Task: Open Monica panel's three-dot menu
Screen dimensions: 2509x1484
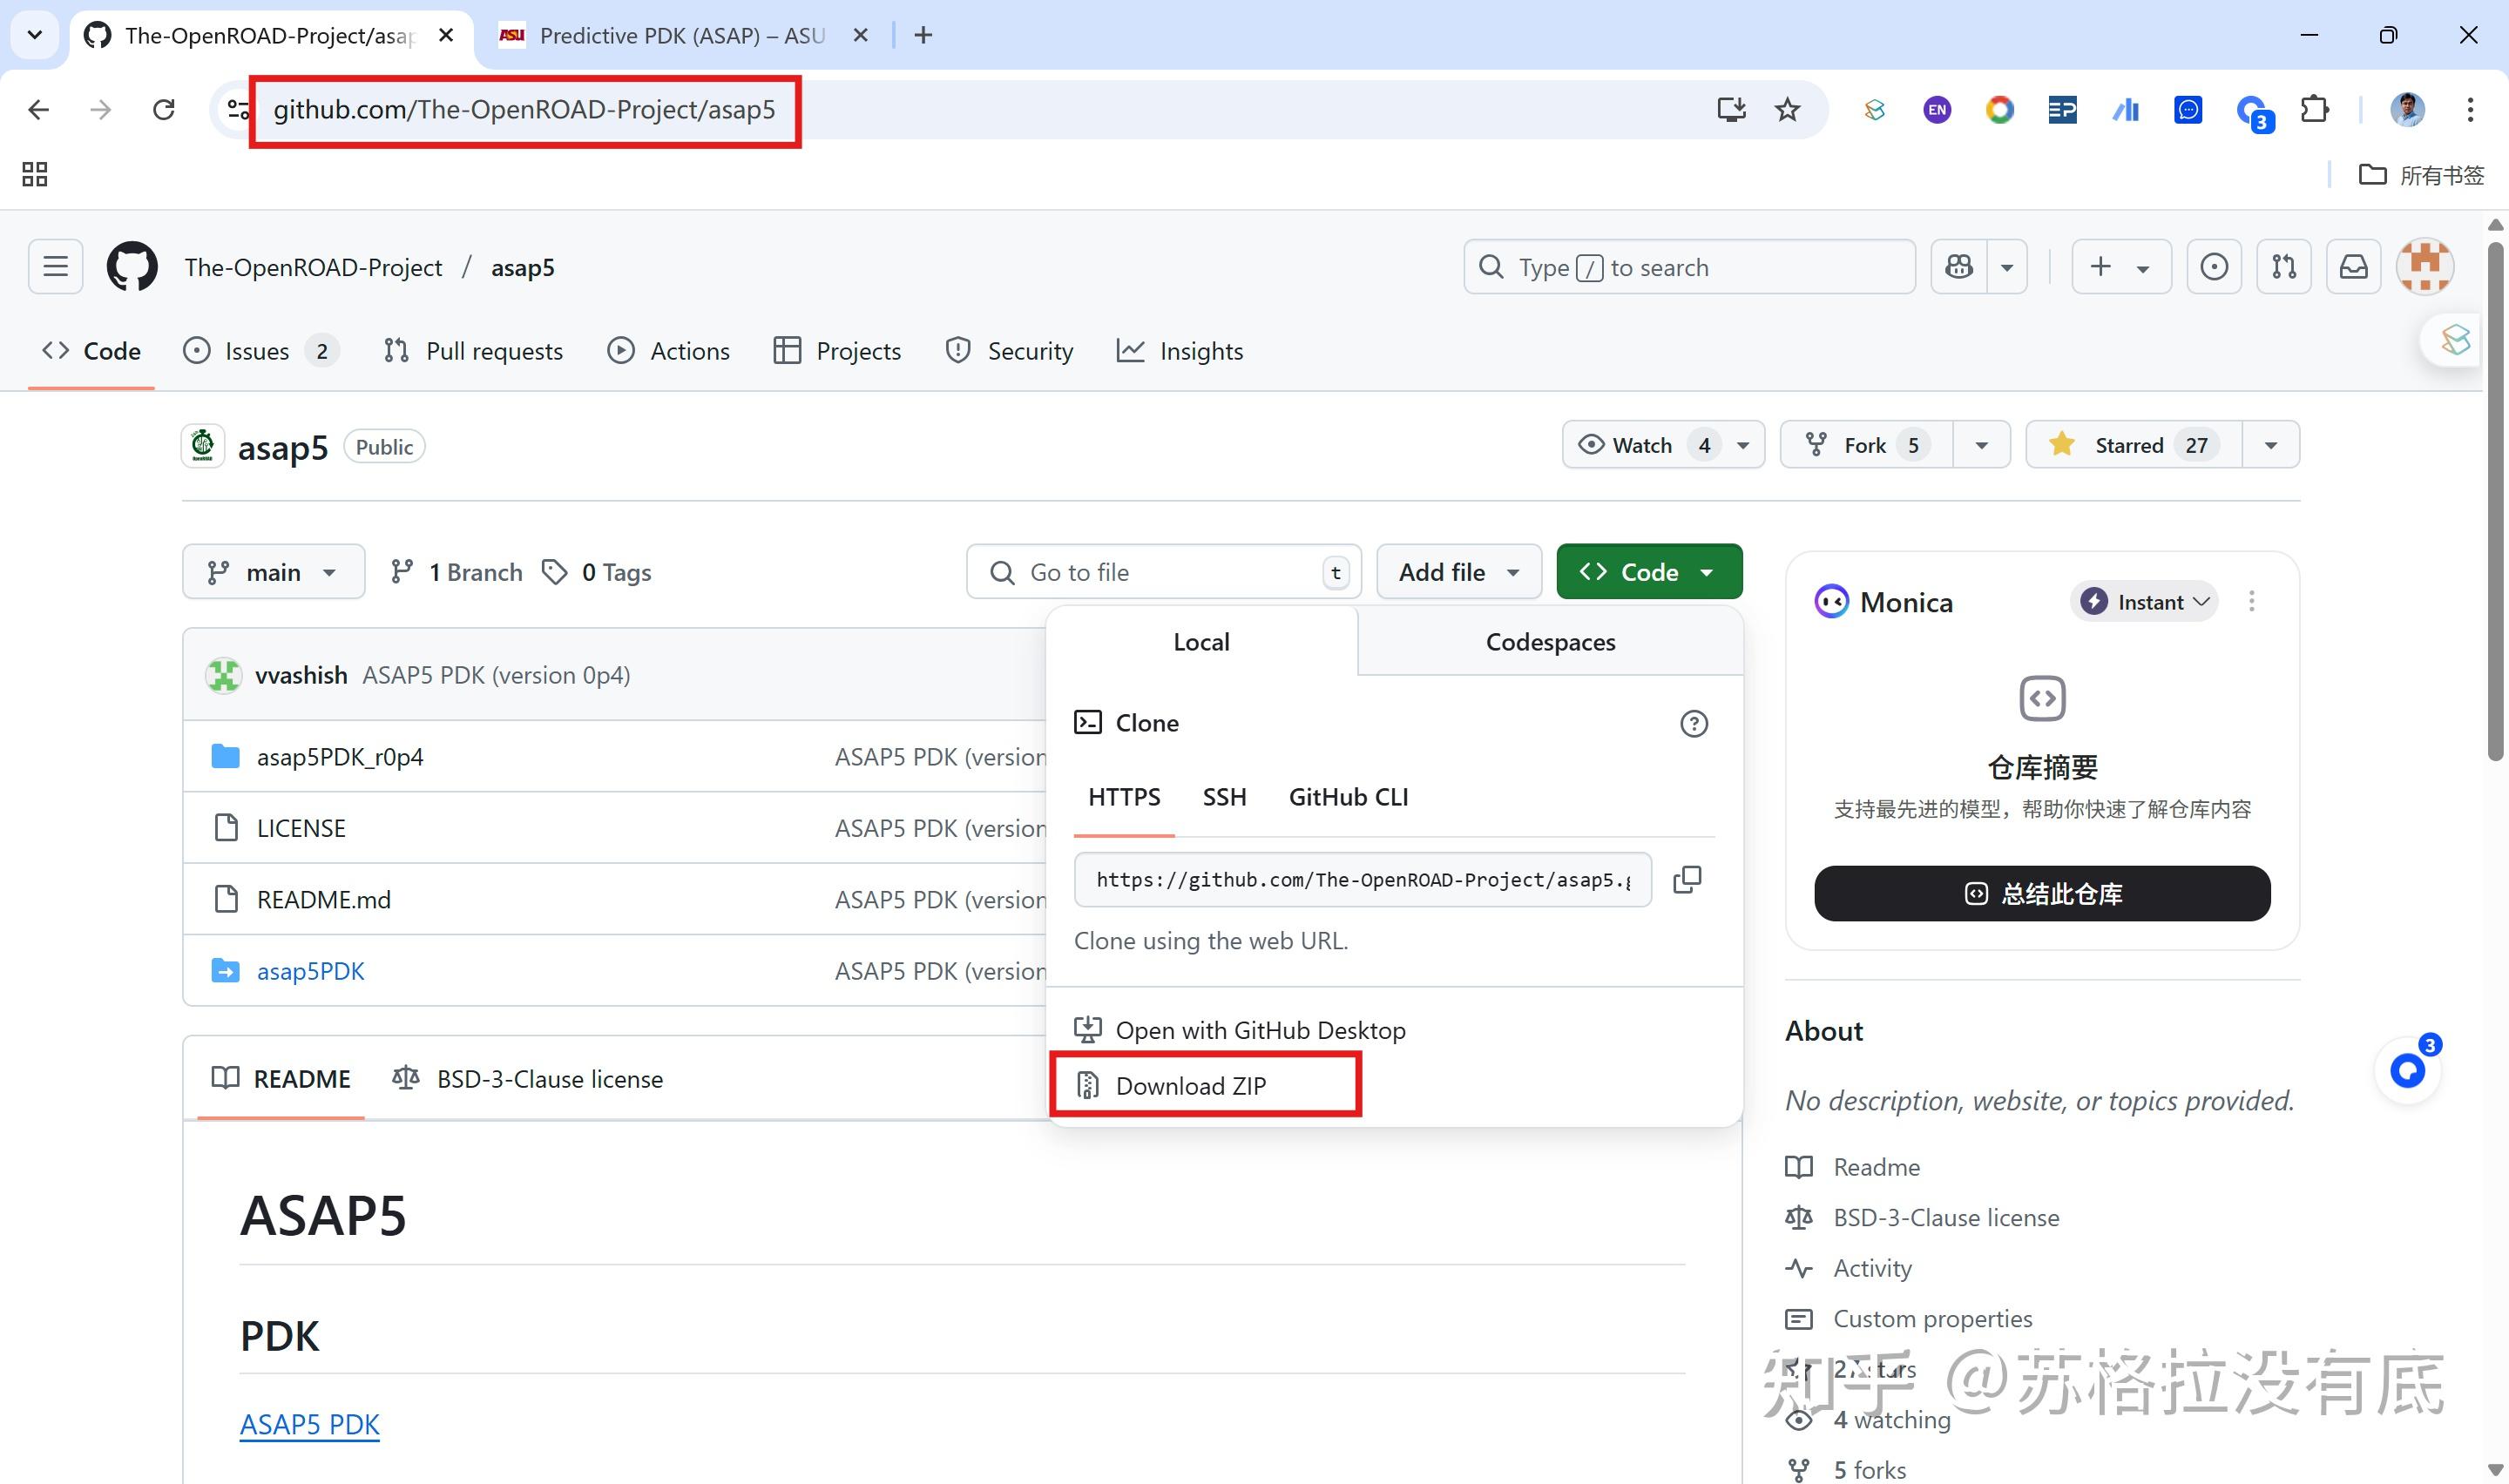Action: coord(2251,601)
